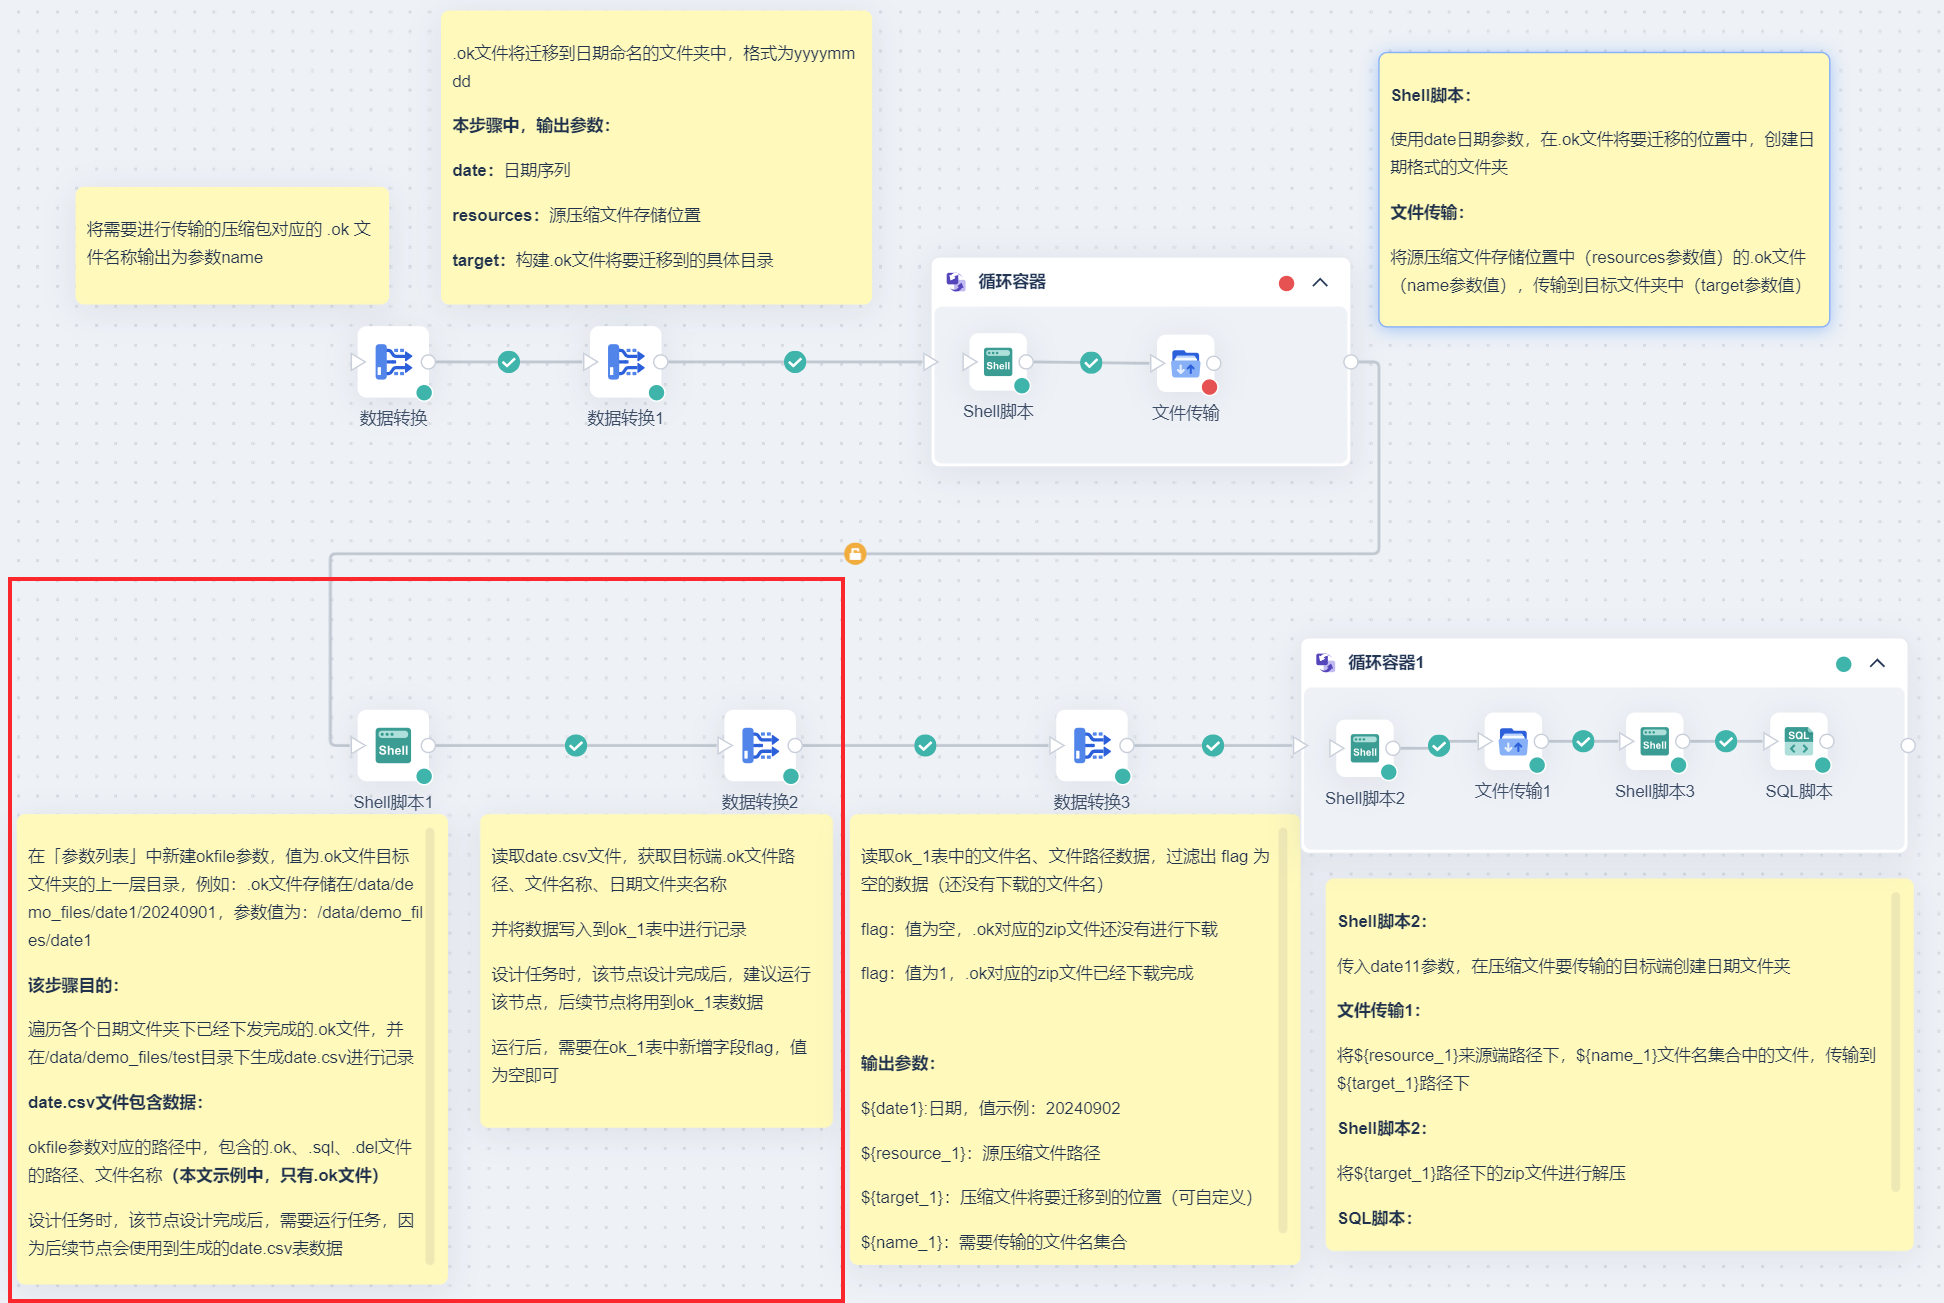This screenshot has width=1944, height=1303.
Task: Select the 数据转换 node icon
Action: (x=393, y=361)
